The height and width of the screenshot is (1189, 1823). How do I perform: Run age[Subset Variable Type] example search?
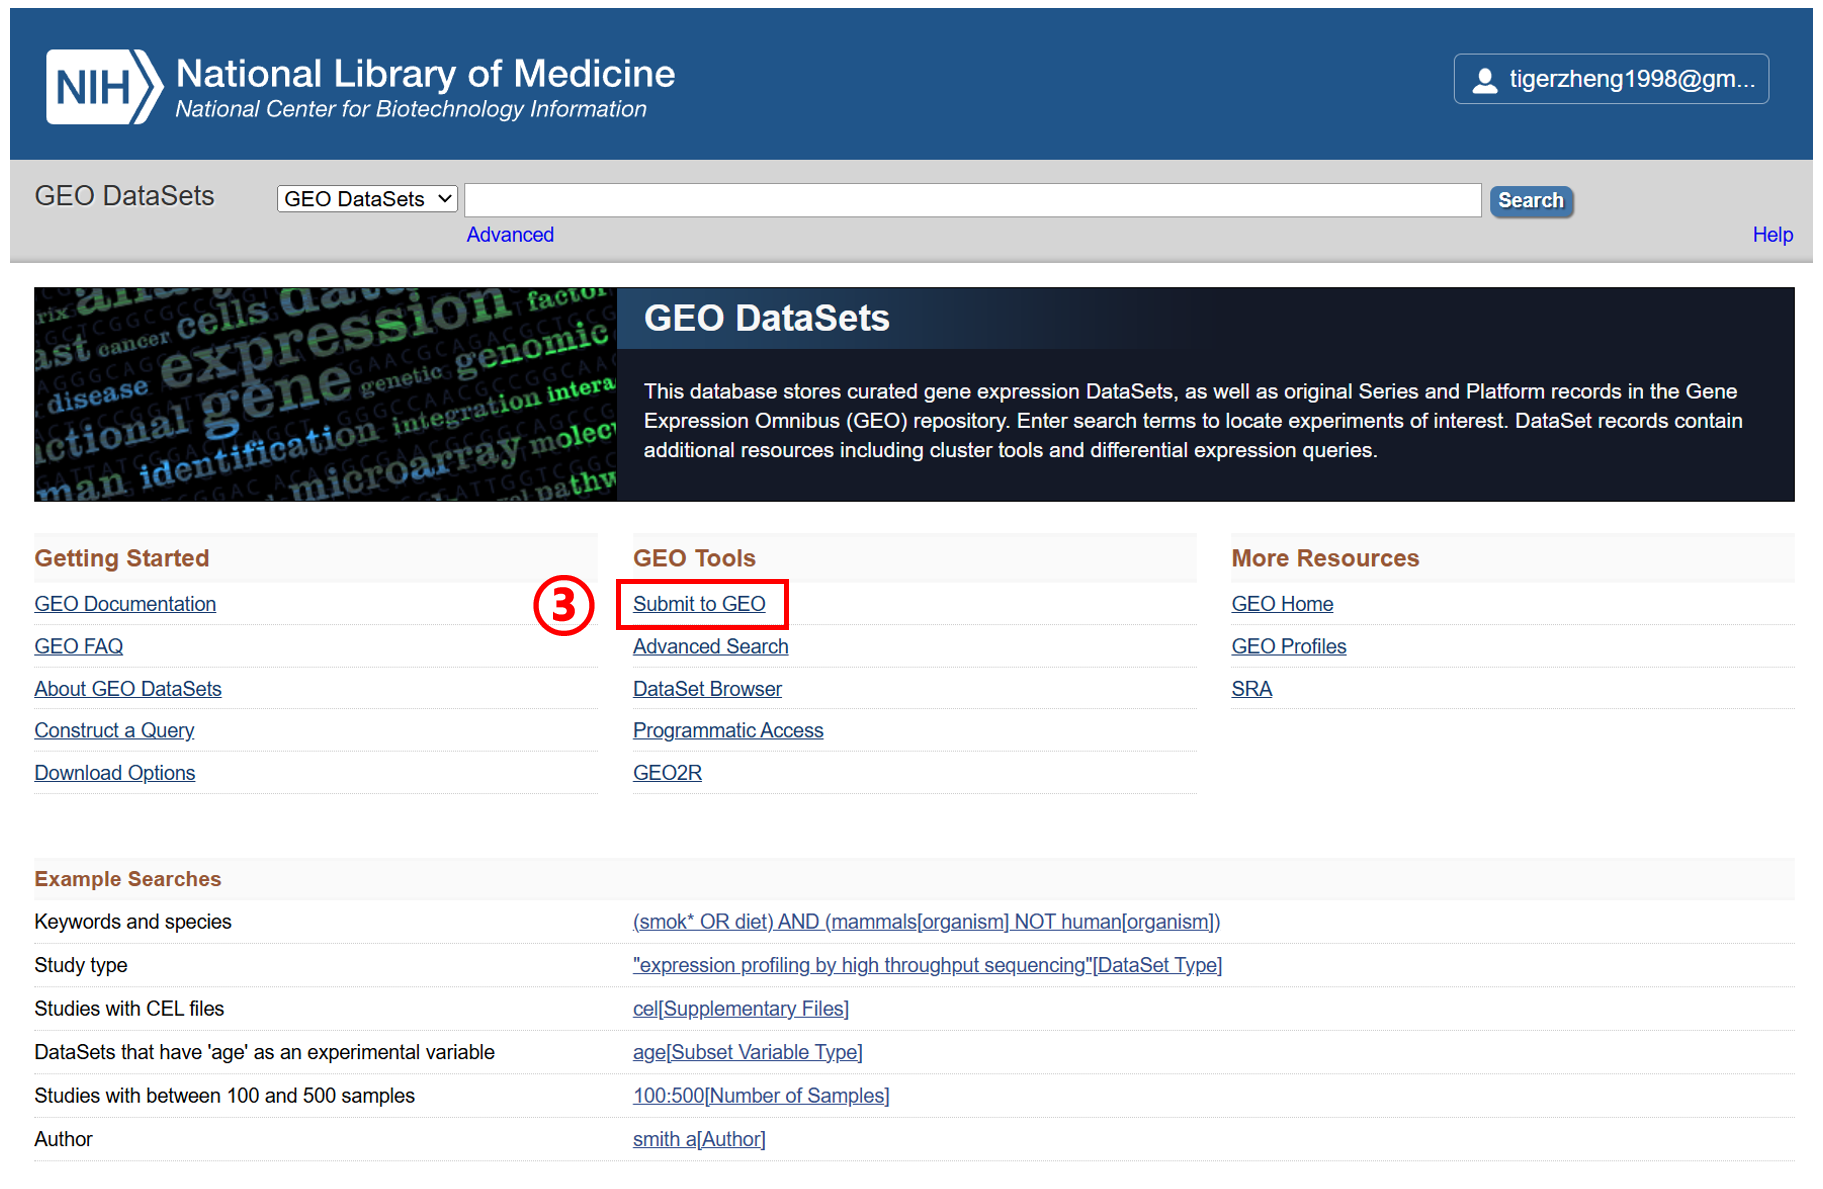click(x=747, y=1052)
